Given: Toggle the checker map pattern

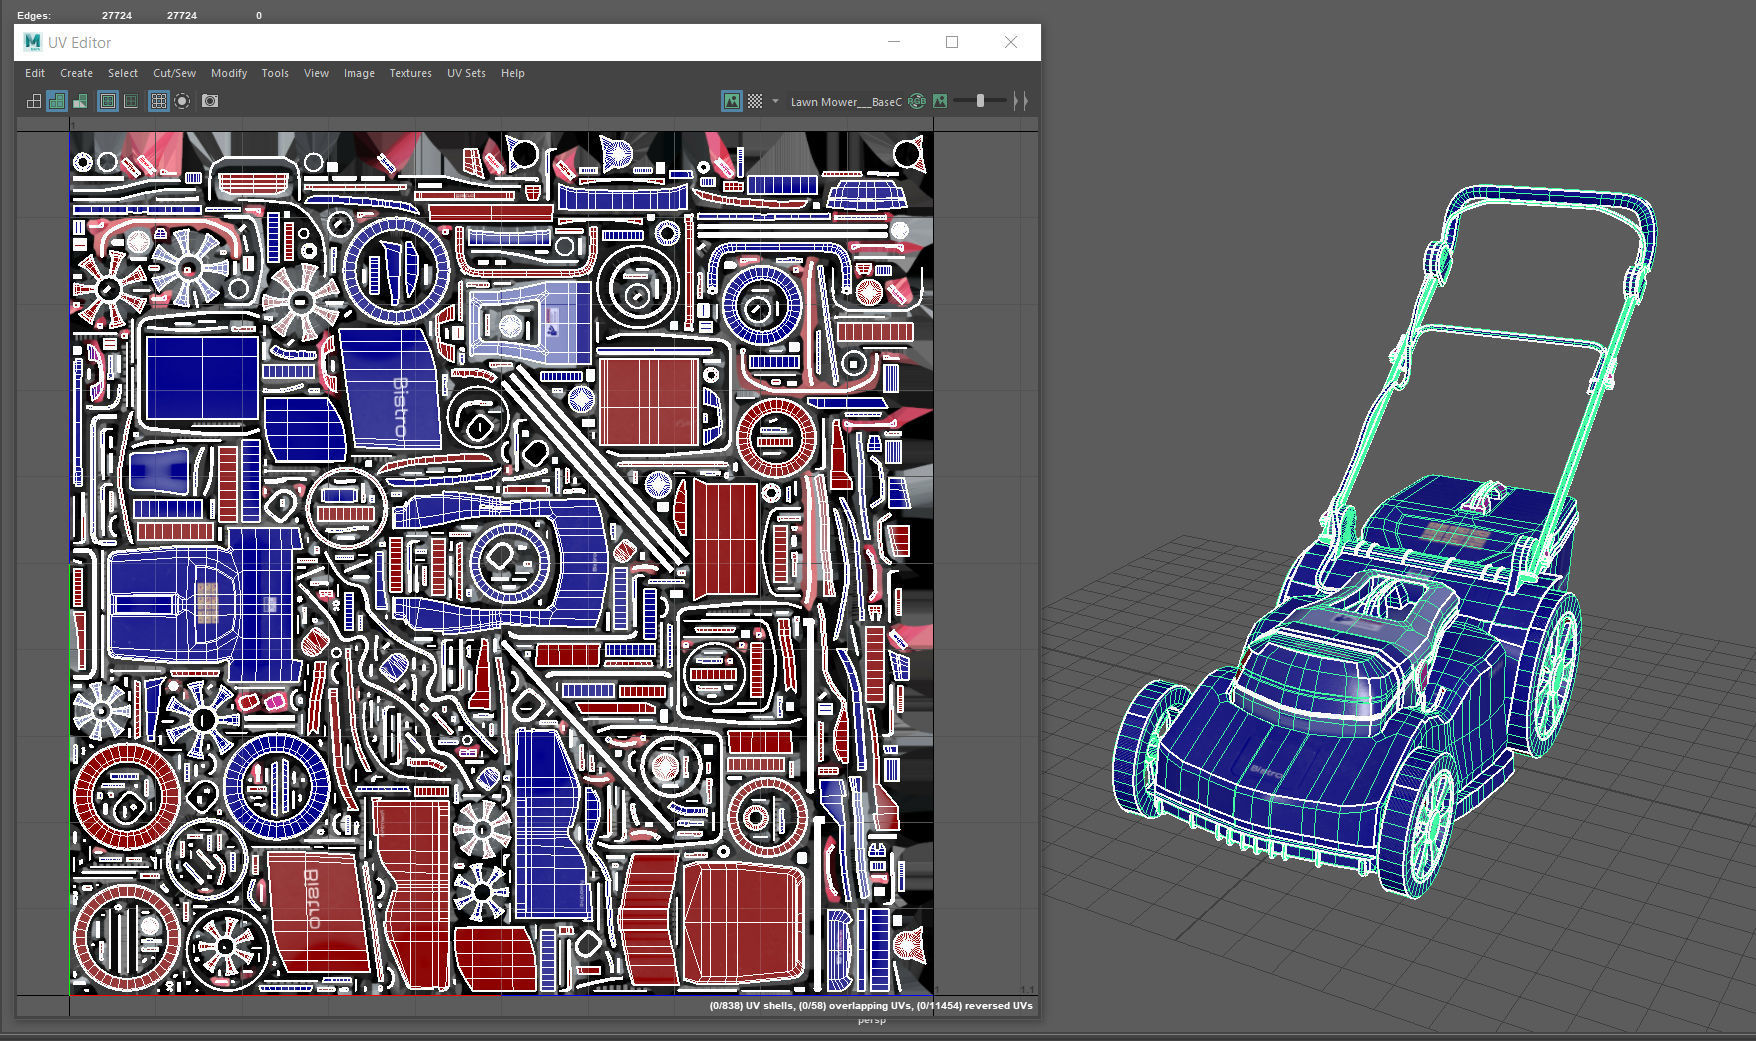Looking at the screenshot, I should tap(755, 101).
